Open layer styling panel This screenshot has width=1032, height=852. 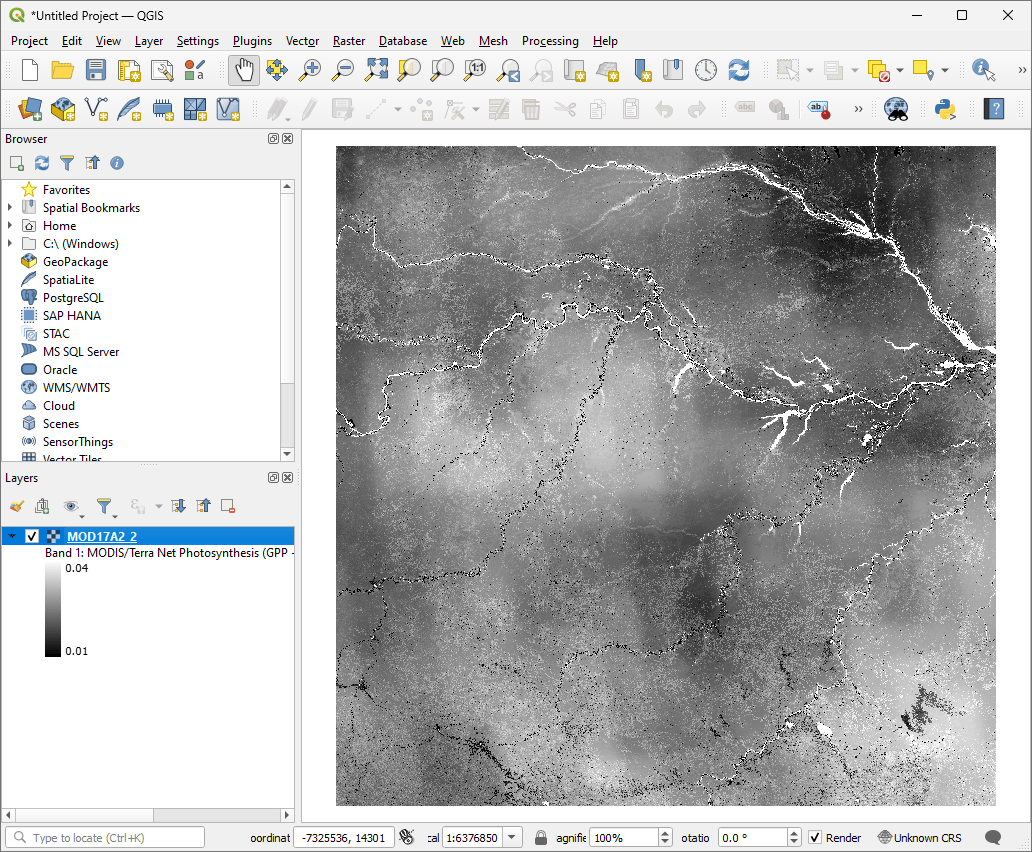[x=17, y=506]
